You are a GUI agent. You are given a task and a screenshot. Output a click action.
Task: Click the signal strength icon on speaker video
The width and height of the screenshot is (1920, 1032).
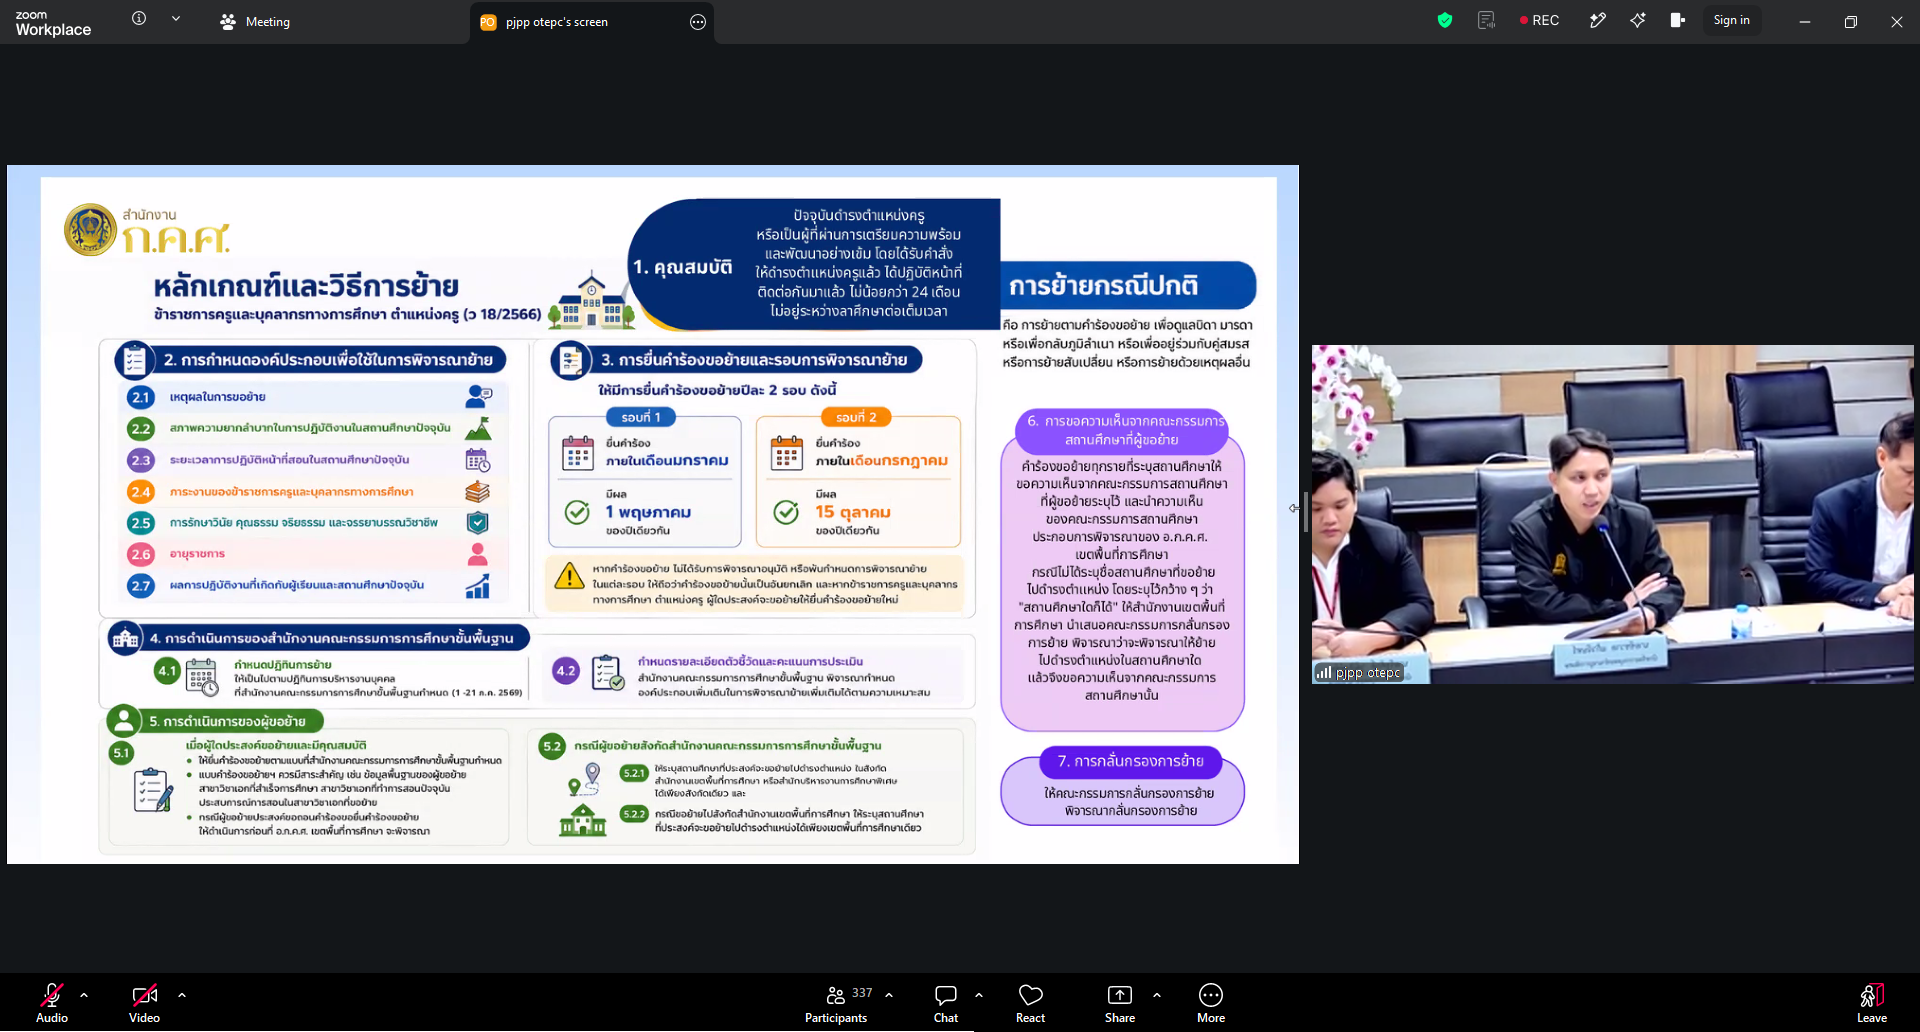pyautogui.click(x=1324, y=673)
